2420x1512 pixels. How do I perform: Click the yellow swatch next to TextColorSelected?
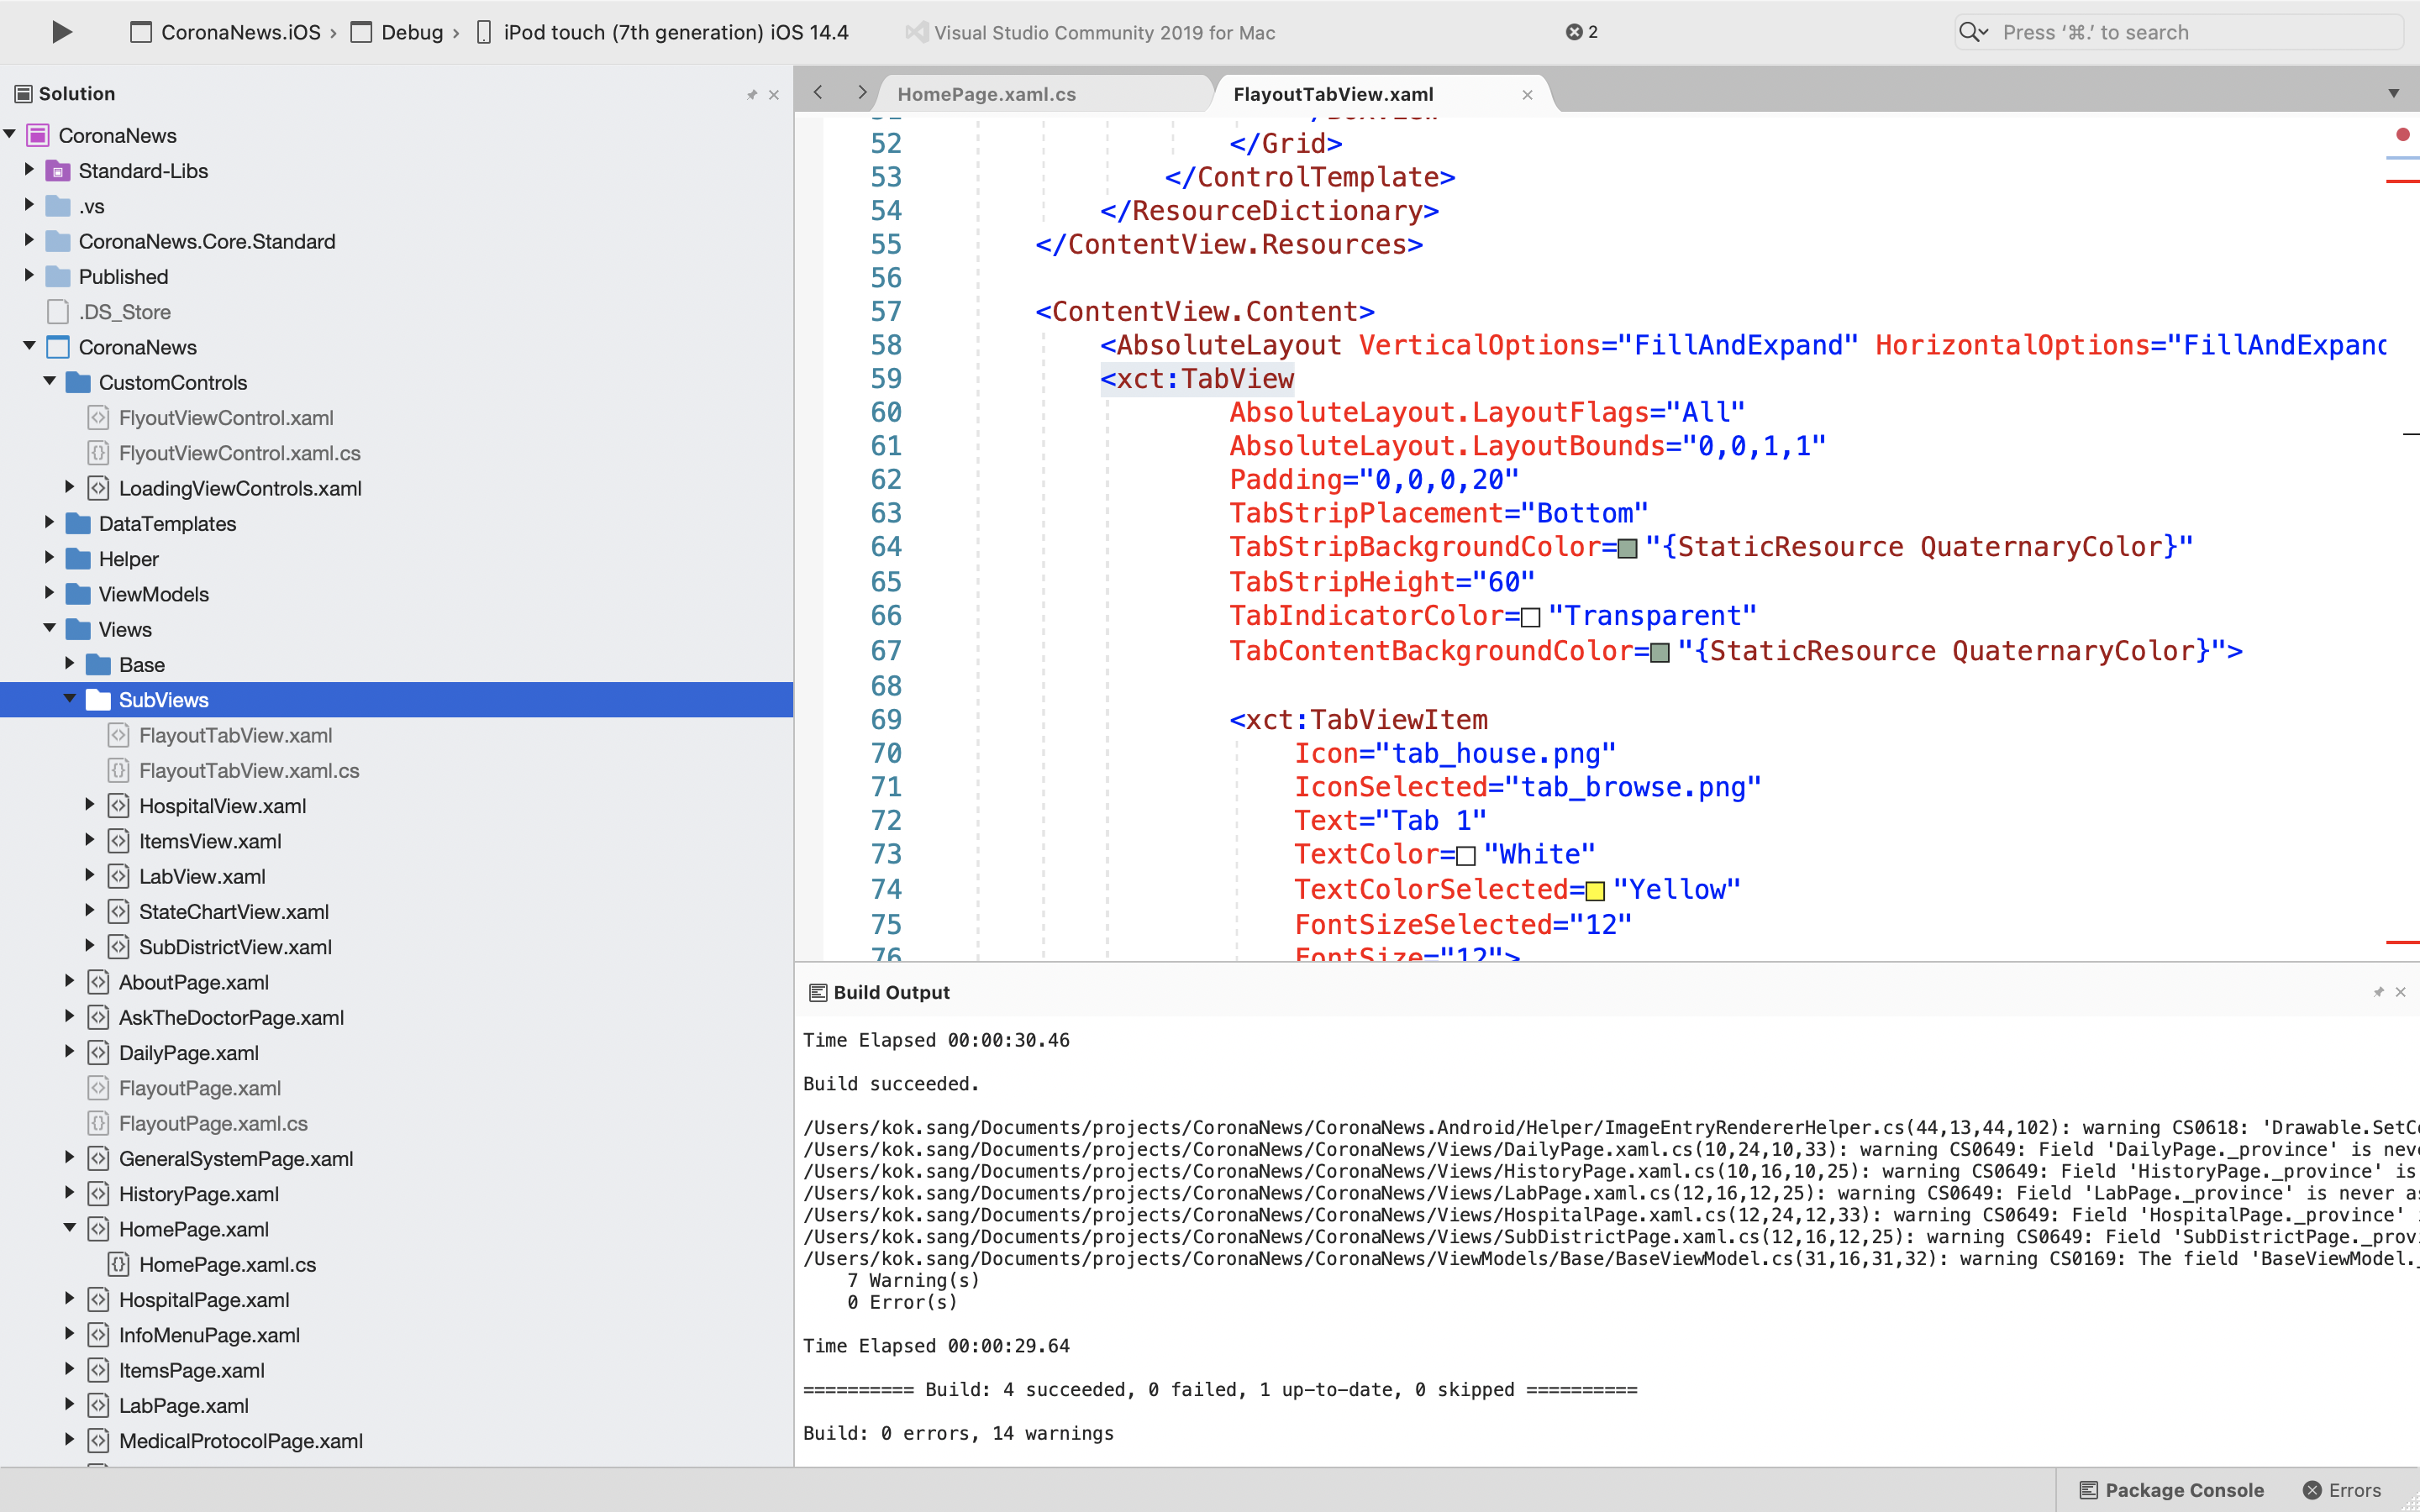point(1594,890)
